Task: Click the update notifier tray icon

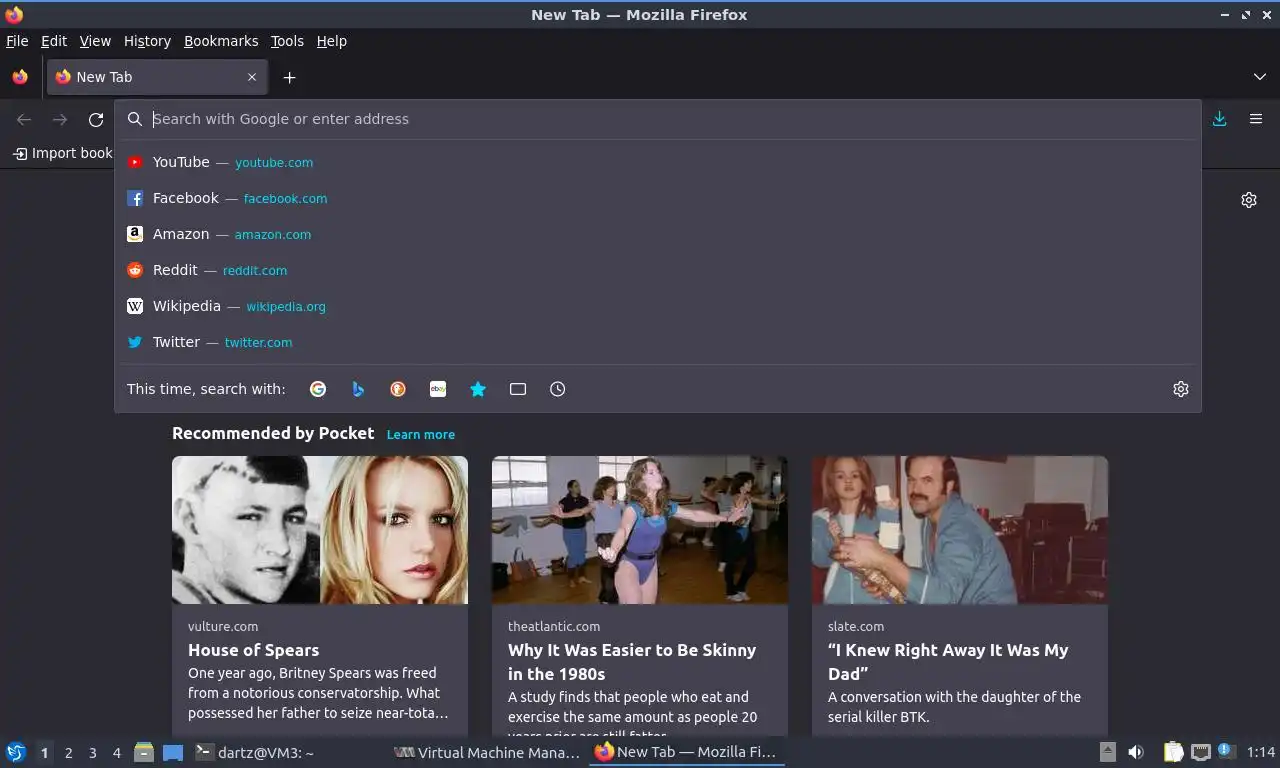Action: click(1226, 751)
